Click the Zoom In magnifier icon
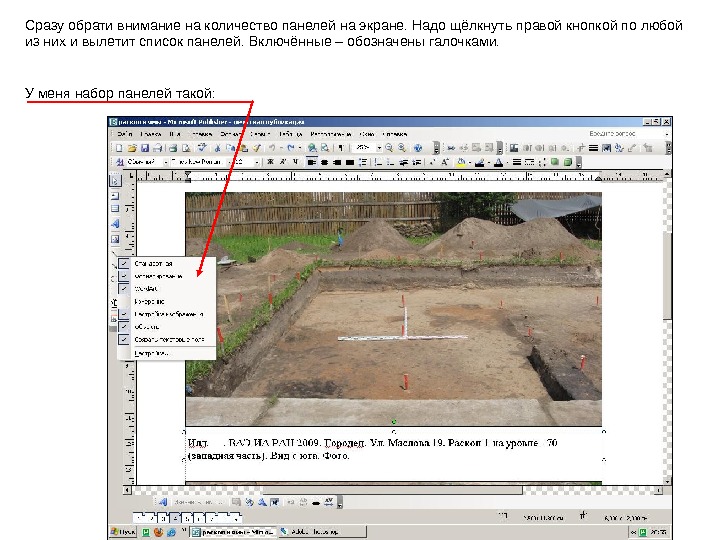Image resolution: width=720 pixels, height=540 pixels. point(402,148)
